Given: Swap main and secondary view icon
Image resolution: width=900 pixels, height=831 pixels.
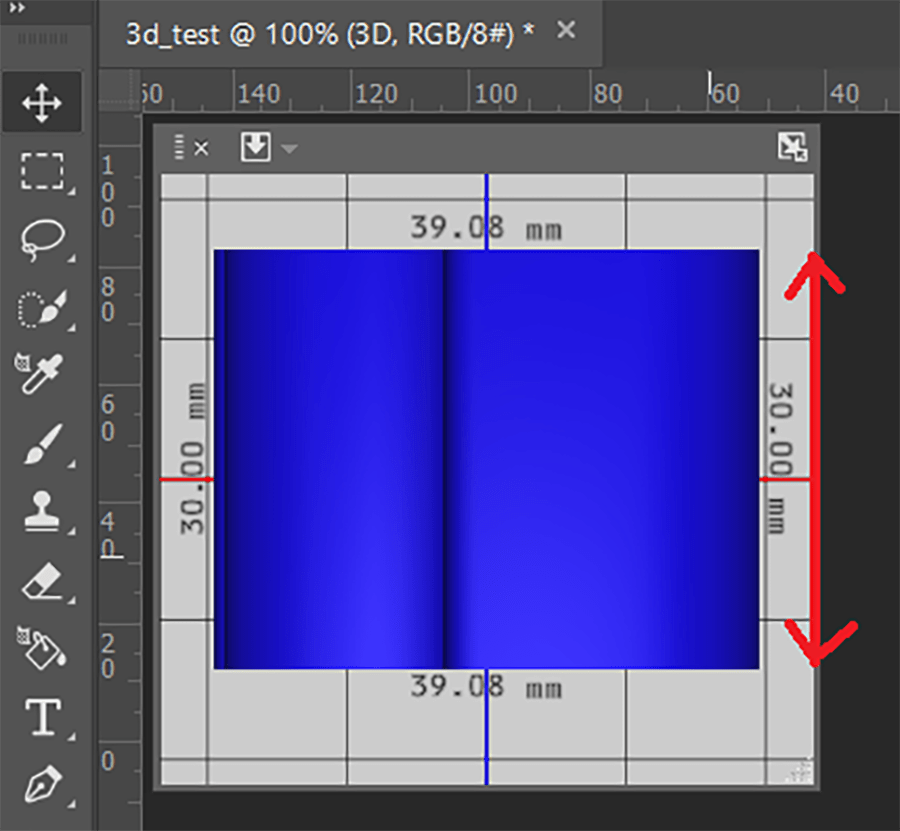Looking at the screenshot, I should pyautogui.click(x=792, y=147).
